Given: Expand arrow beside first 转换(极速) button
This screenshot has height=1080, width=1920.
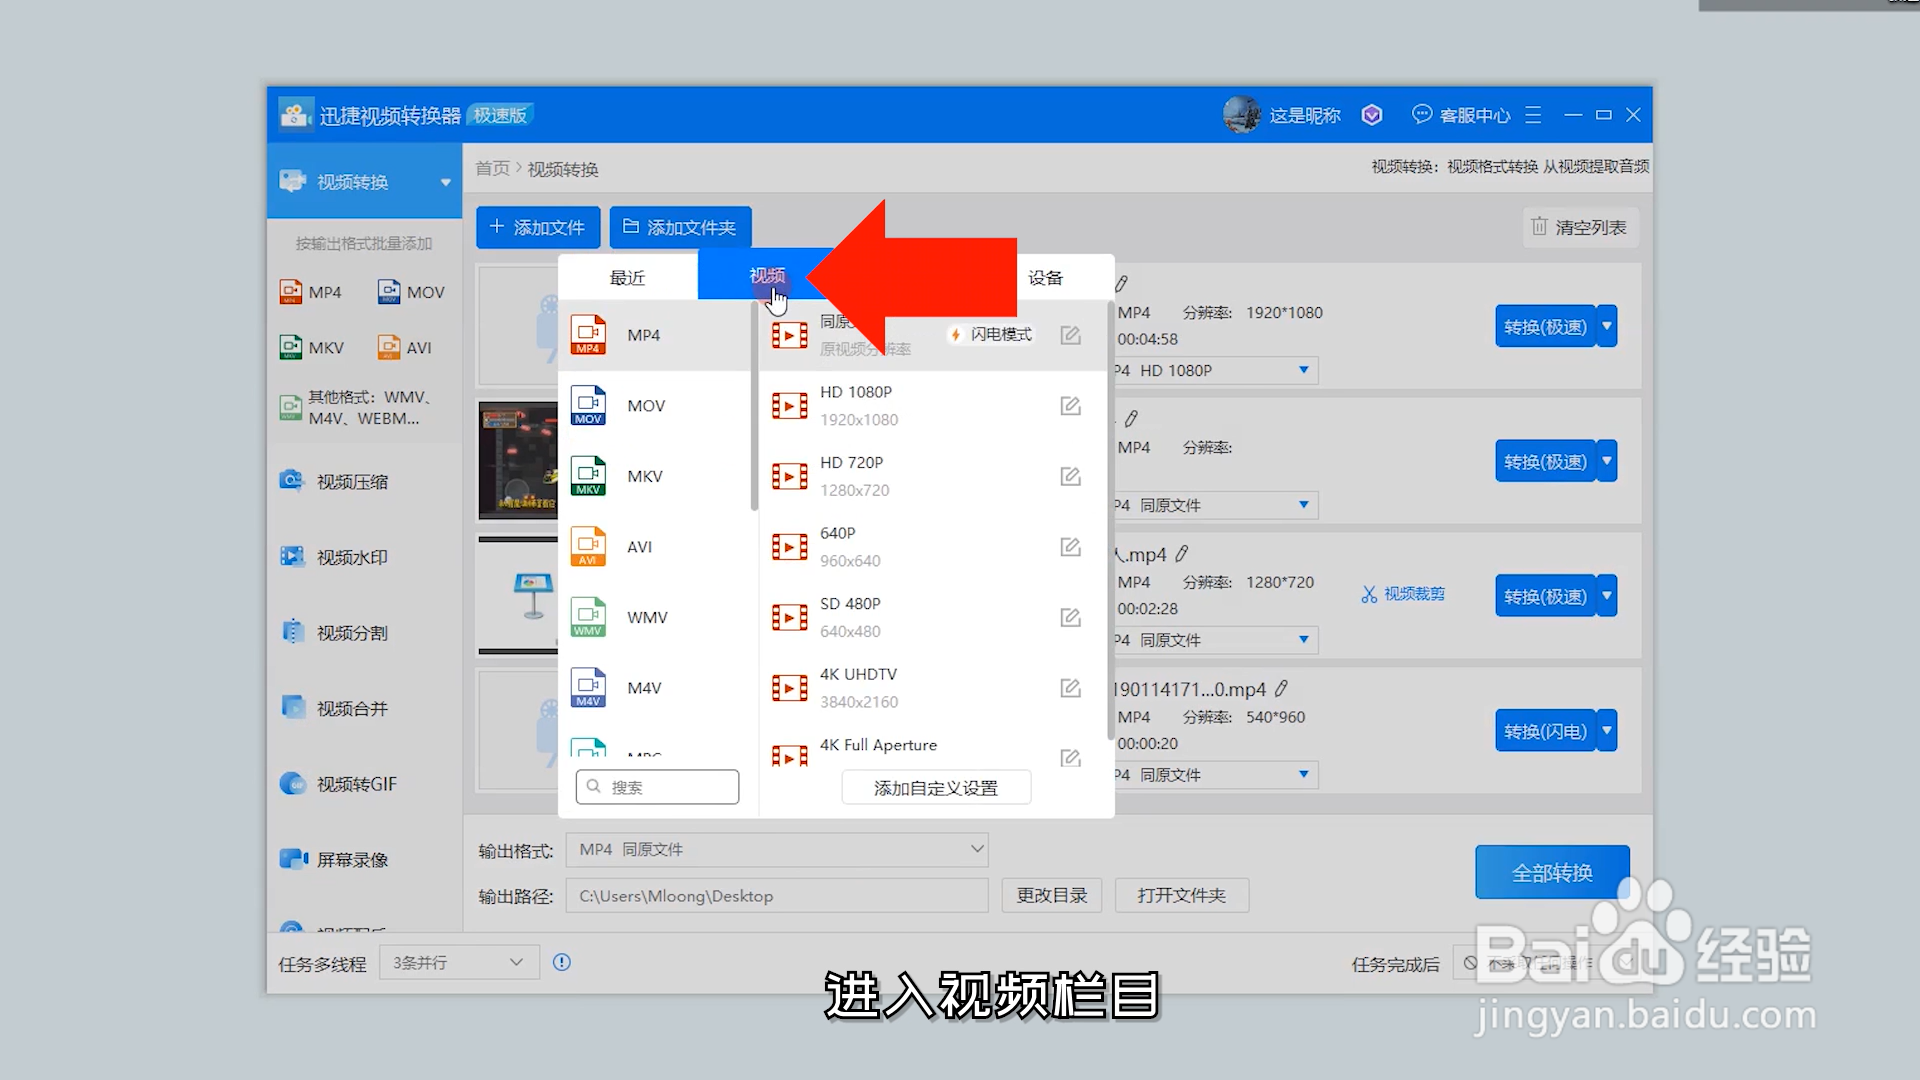Looking at the screenshot, I should [1607, 326].
